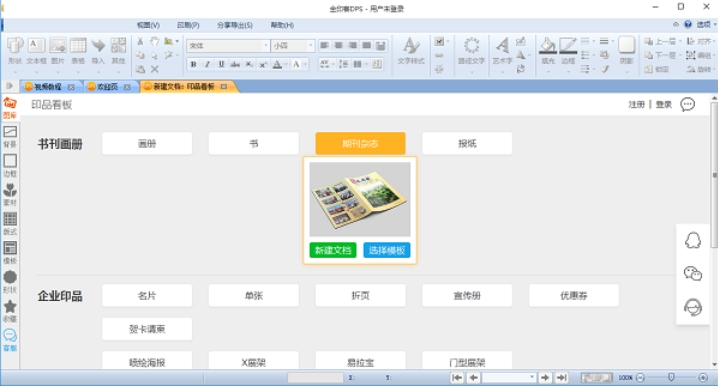Click the chat bubble icon beside 登录

coord(687,104)
